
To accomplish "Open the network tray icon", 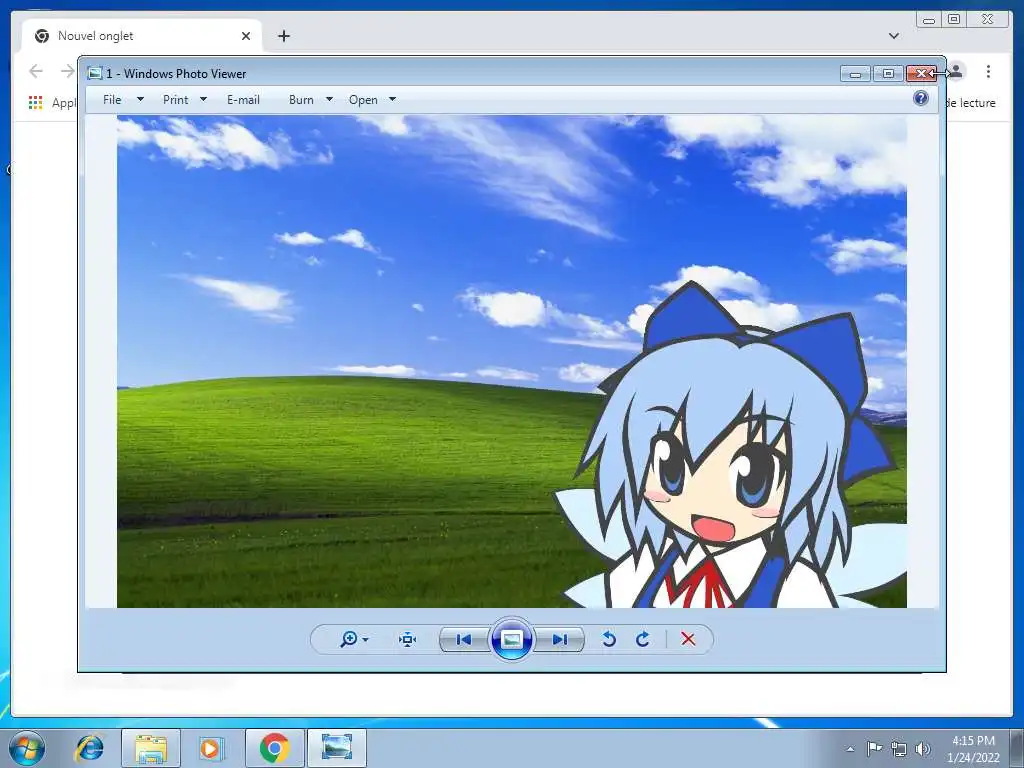I will 899,749.
